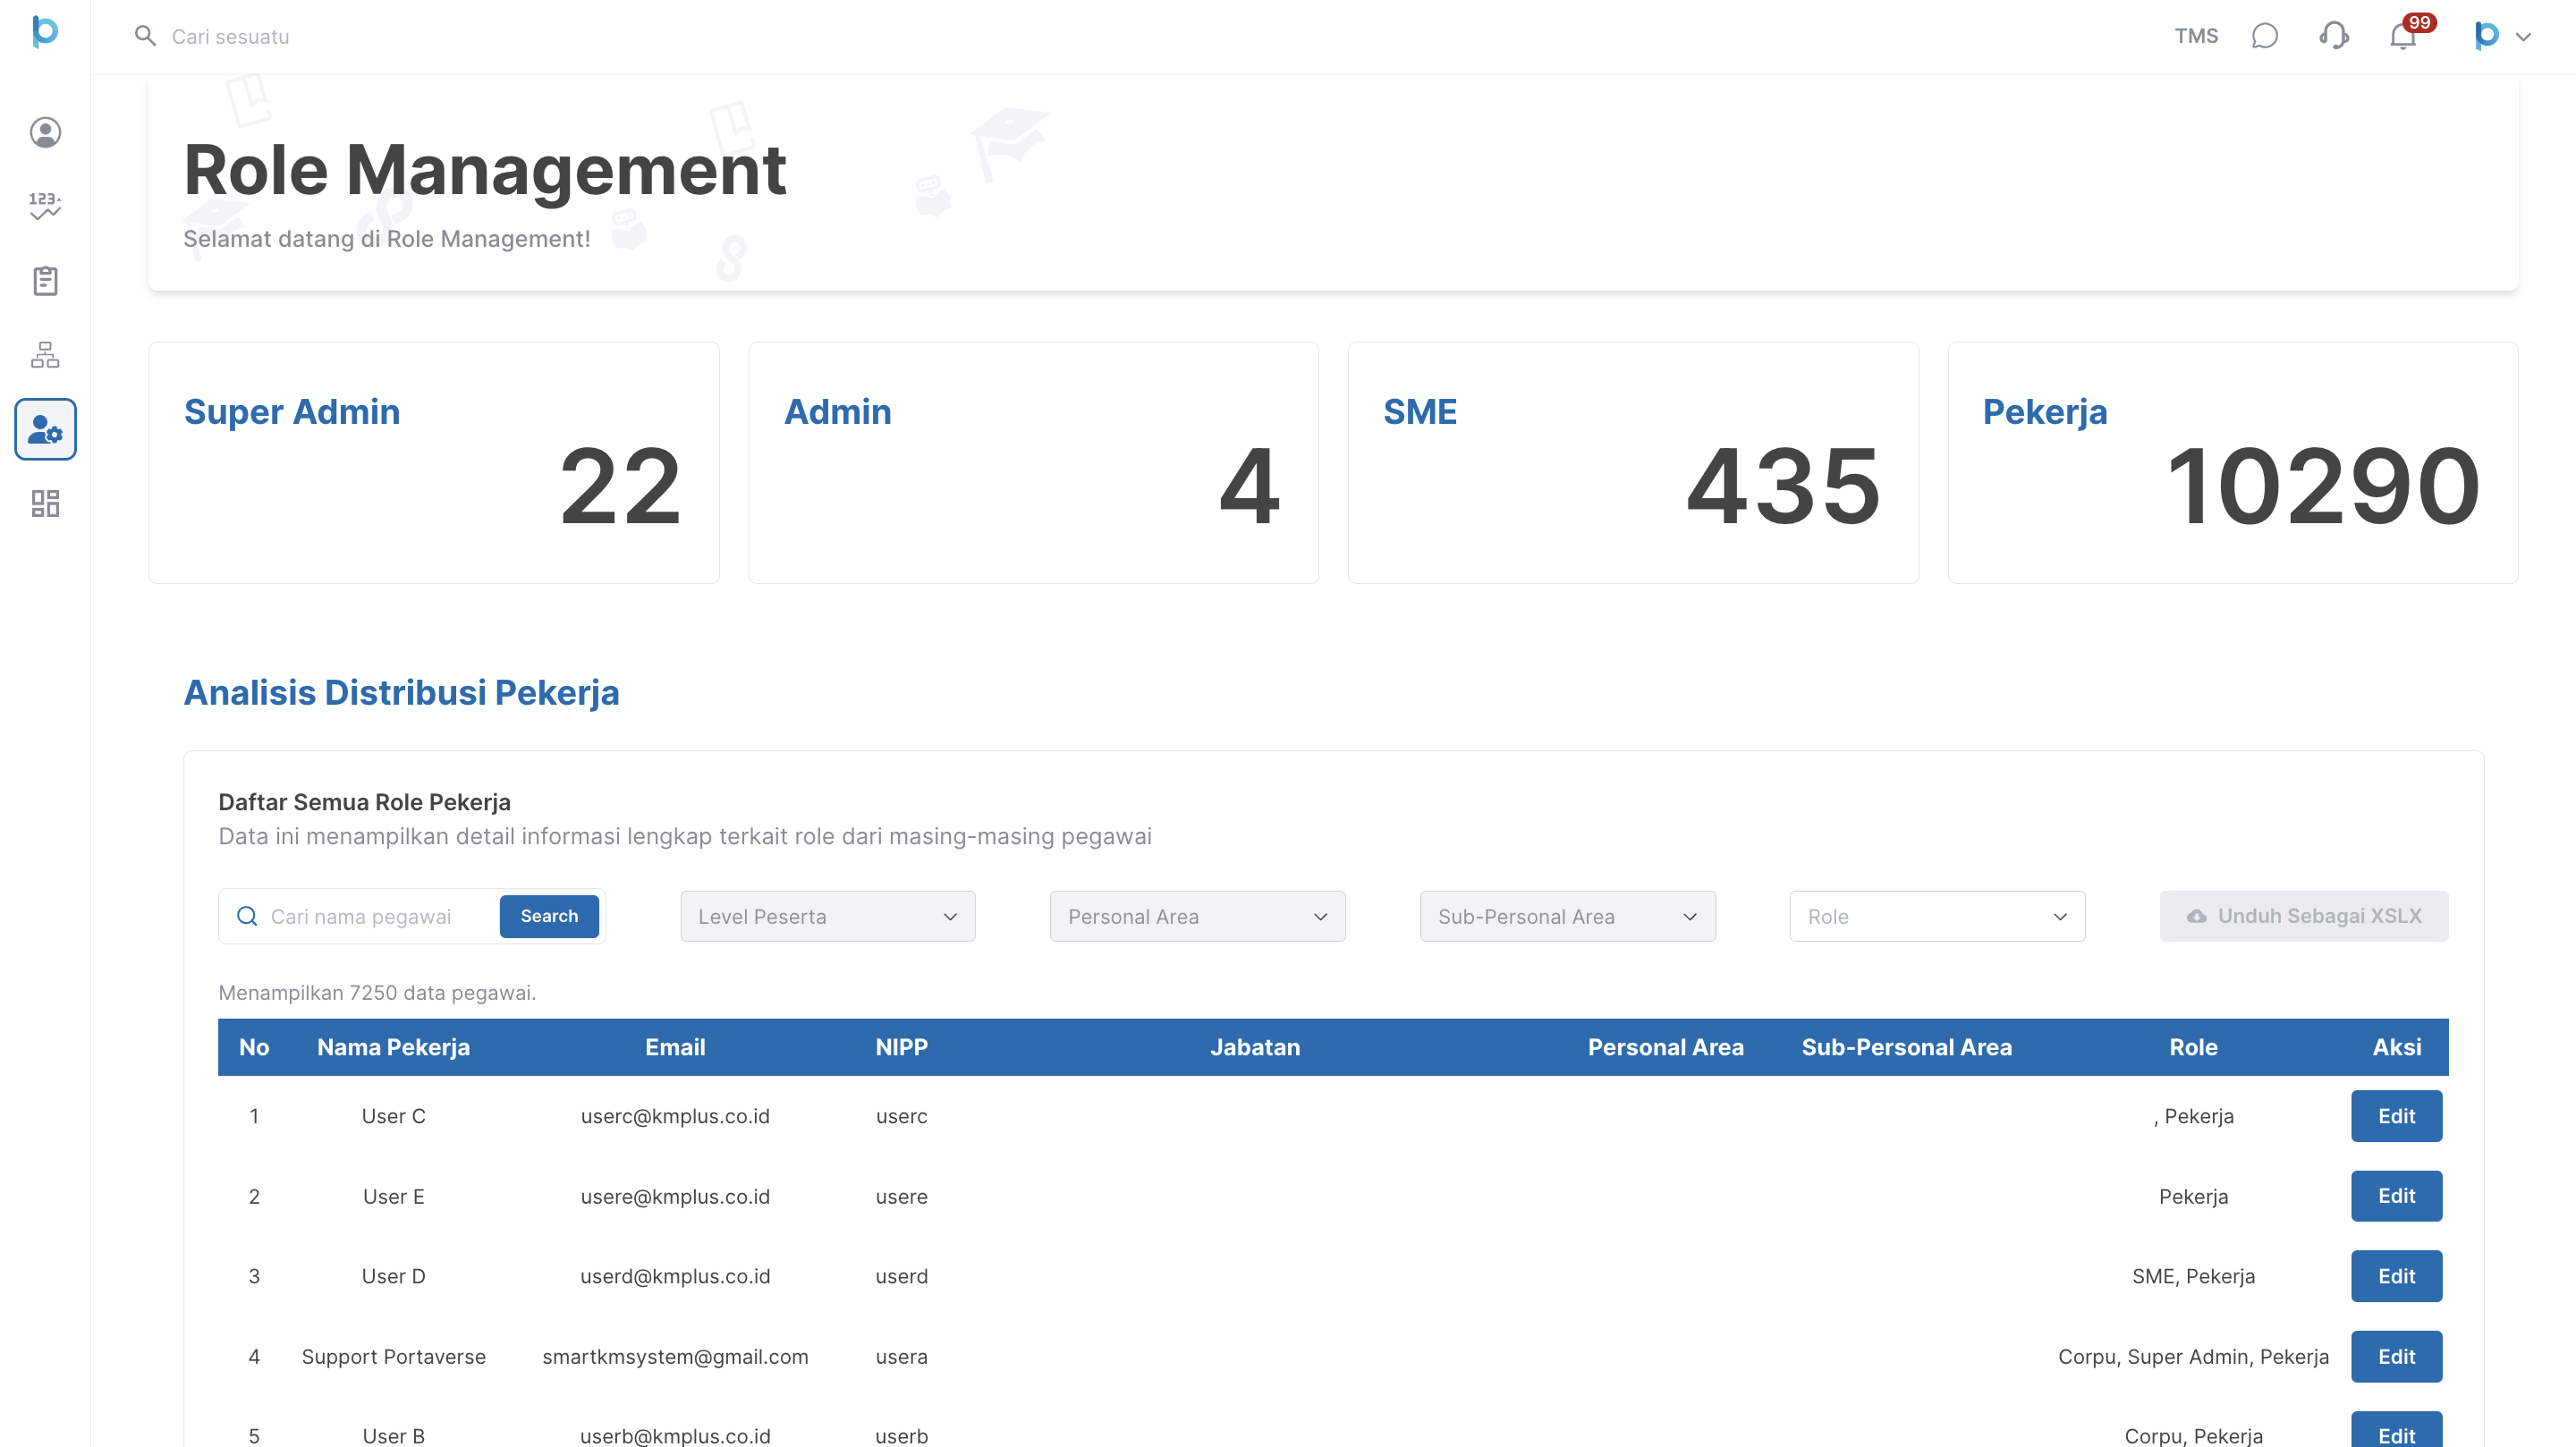
Task: Open the dashboard grid sidebar icon
Action: point(45,503)
